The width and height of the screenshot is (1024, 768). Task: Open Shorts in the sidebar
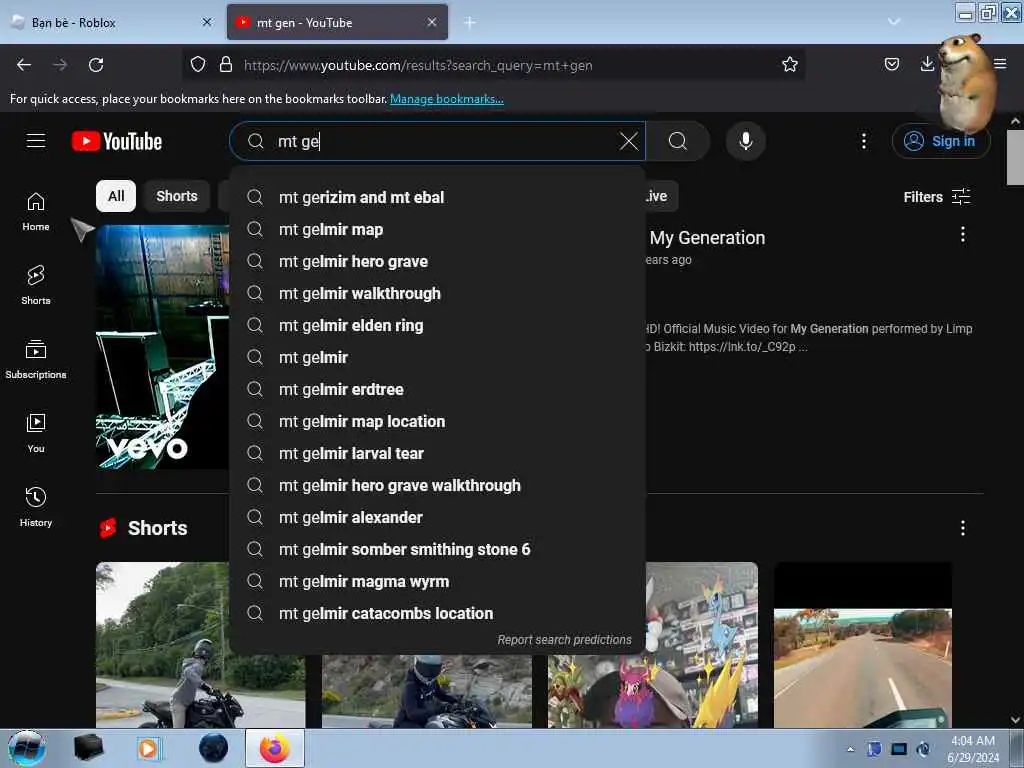(x=36, y=285)
